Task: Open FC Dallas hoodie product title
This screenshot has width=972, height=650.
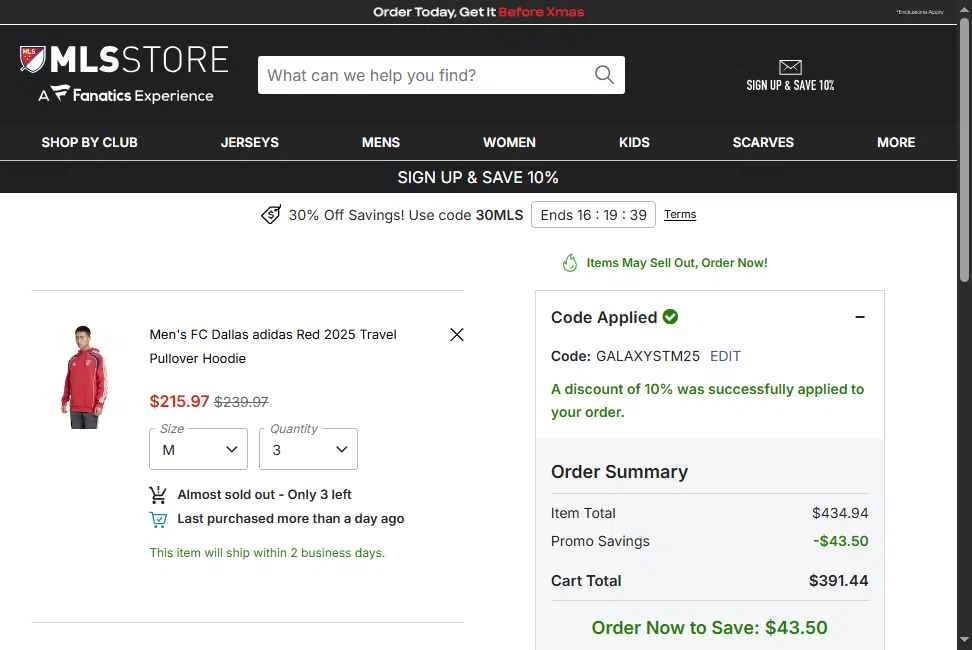Action: (273, 346)
